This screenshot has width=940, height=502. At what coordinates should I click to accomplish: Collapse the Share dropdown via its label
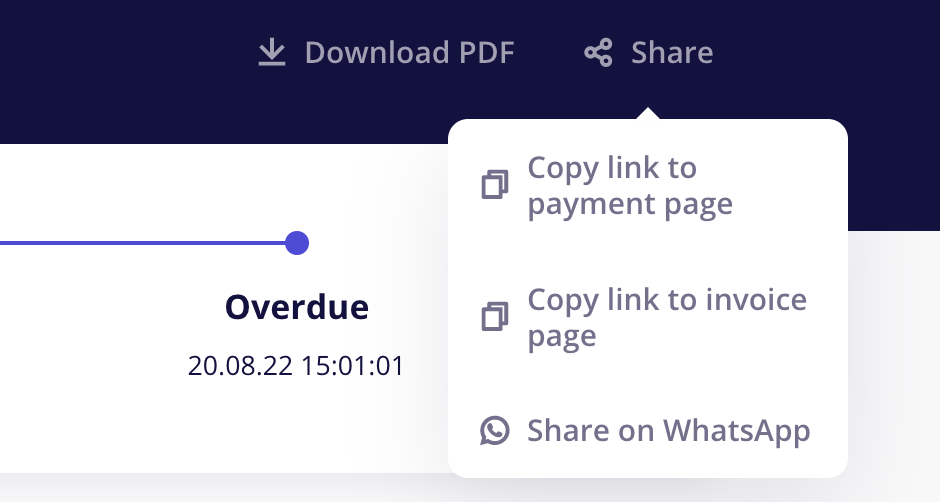672,53
